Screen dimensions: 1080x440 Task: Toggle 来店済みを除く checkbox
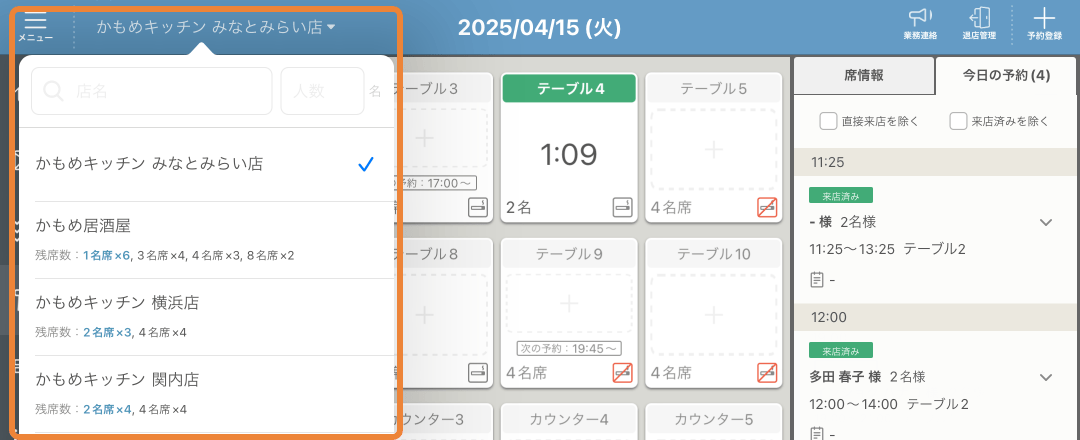(x=958, y=121)
